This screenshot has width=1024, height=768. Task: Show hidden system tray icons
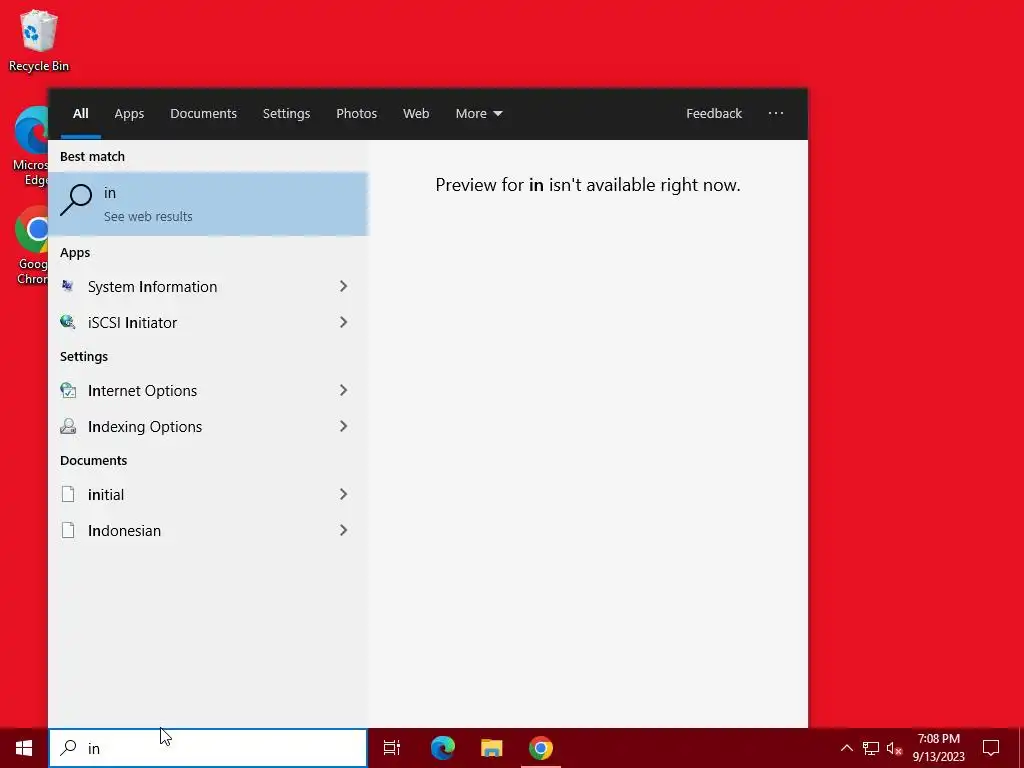[846, 748]
